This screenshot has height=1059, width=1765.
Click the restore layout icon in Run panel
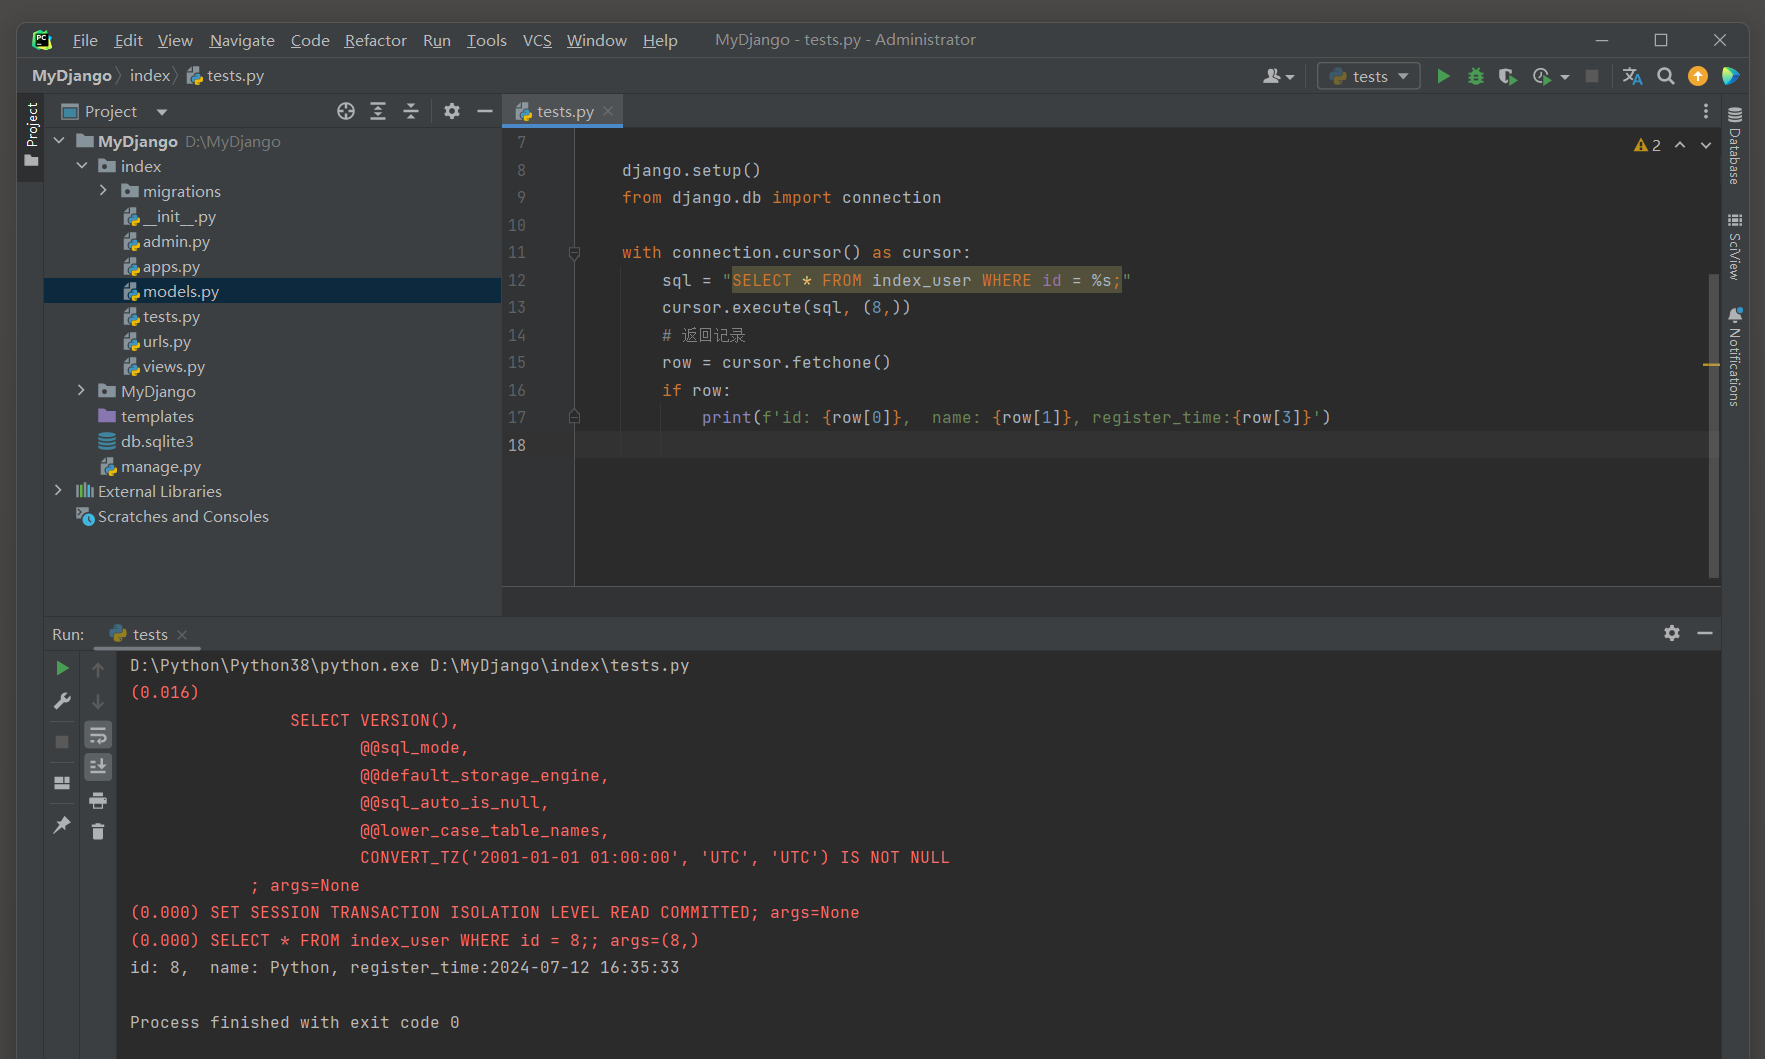pyautogui.click(x=62, y=783)
